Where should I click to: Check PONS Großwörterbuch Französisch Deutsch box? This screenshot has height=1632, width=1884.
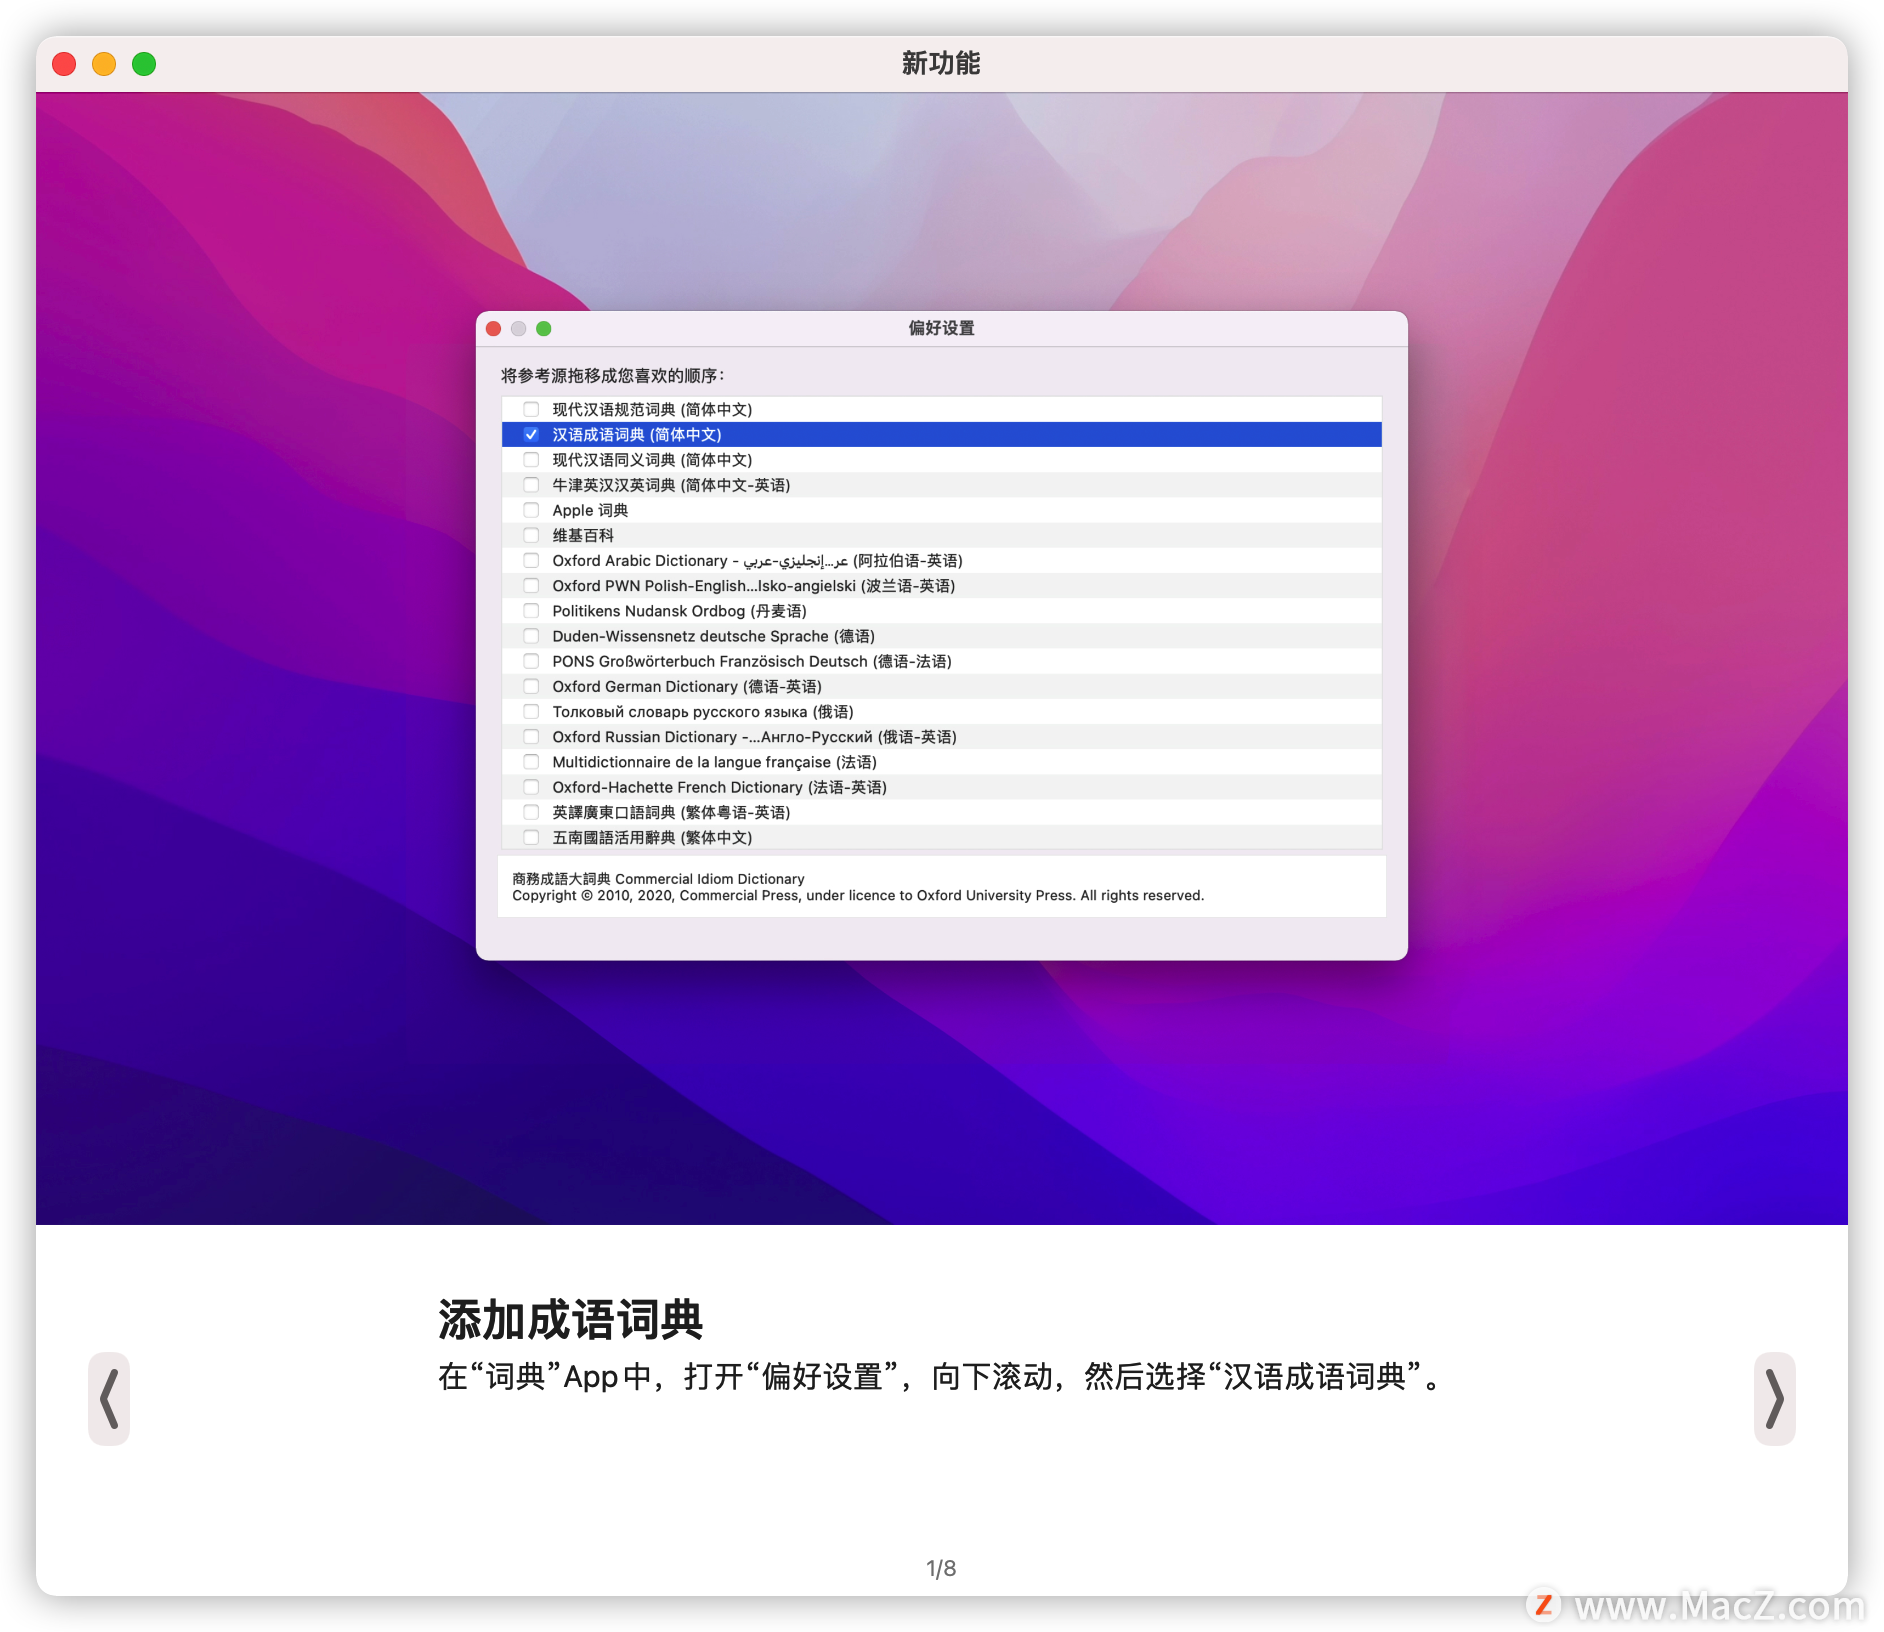[531, 661]
